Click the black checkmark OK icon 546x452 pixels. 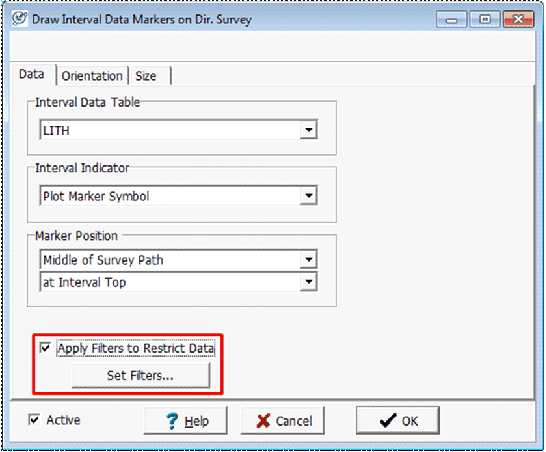388,421
